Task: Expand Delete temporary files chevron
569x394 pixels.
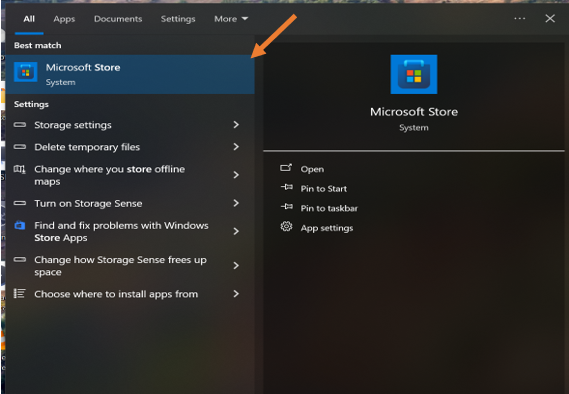Action: 236,147
